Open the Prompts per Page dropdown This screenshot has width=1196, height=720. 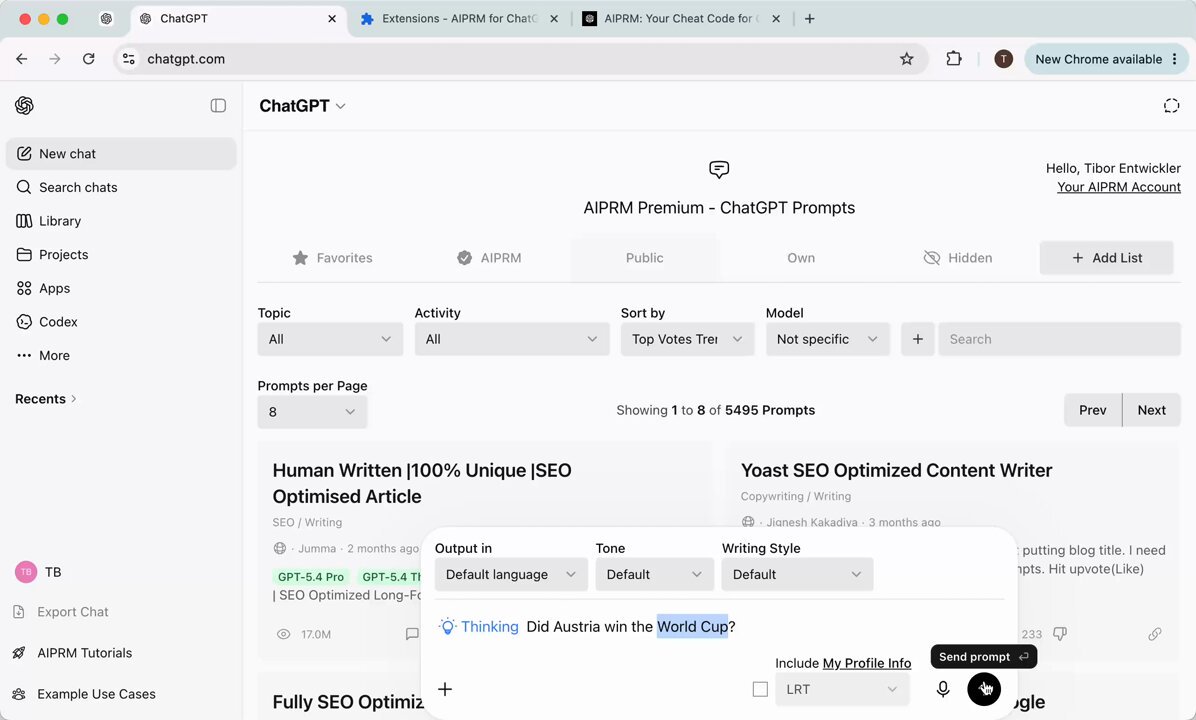pos(312,411)
